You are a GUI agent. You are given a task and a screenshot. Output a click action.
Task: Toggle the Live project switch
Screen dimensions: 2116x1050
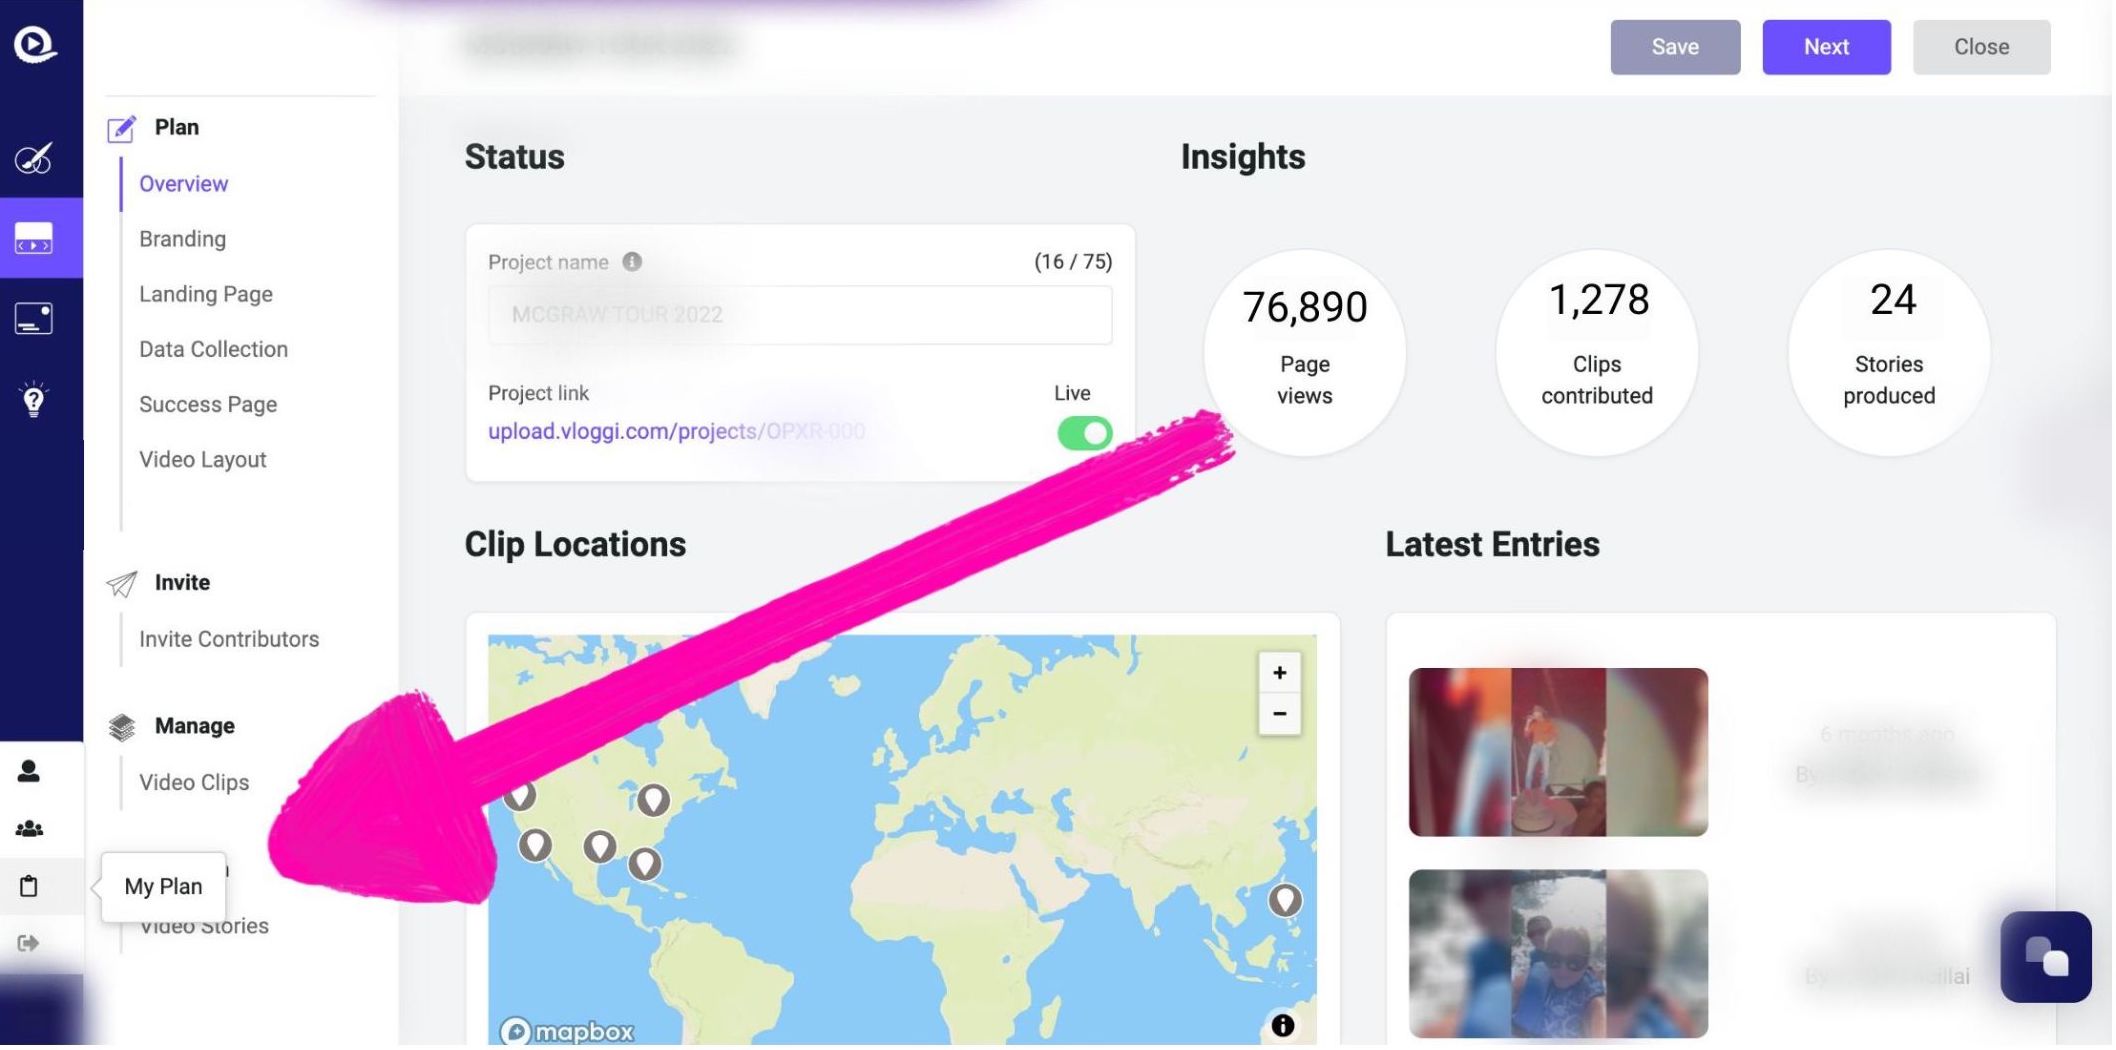[x=1086, y=433]
